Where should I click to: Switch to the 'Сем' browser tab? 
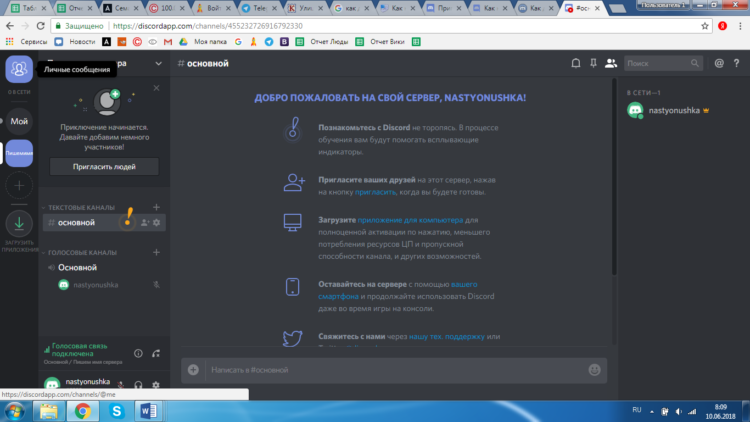(x=121, y=8)
